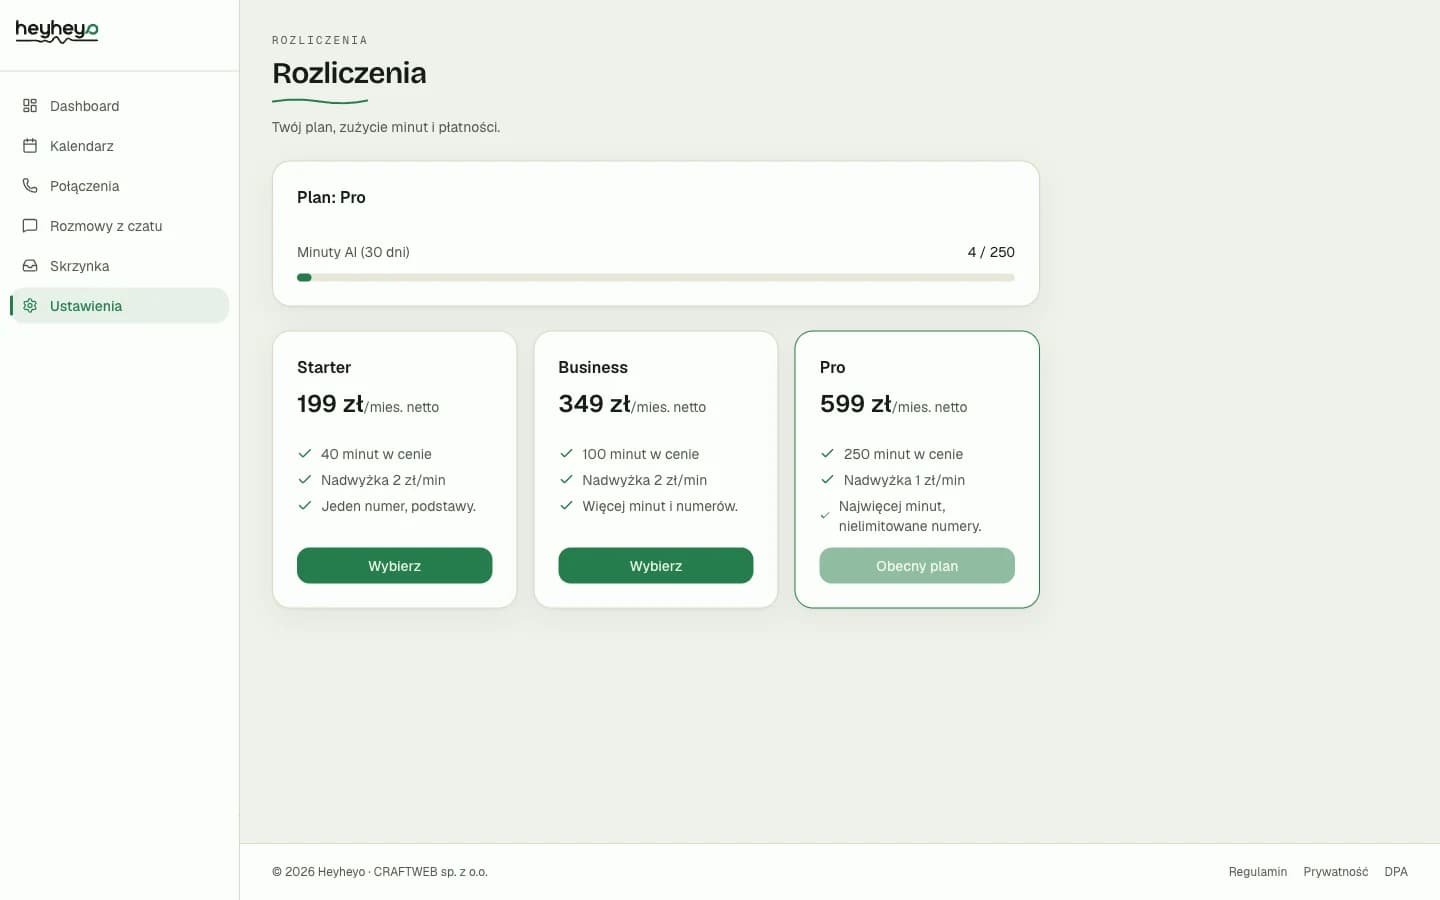Click the Minuty AI usage progress bar
Viewport: 1440px width, 900px height.
(x=656, y=277)
